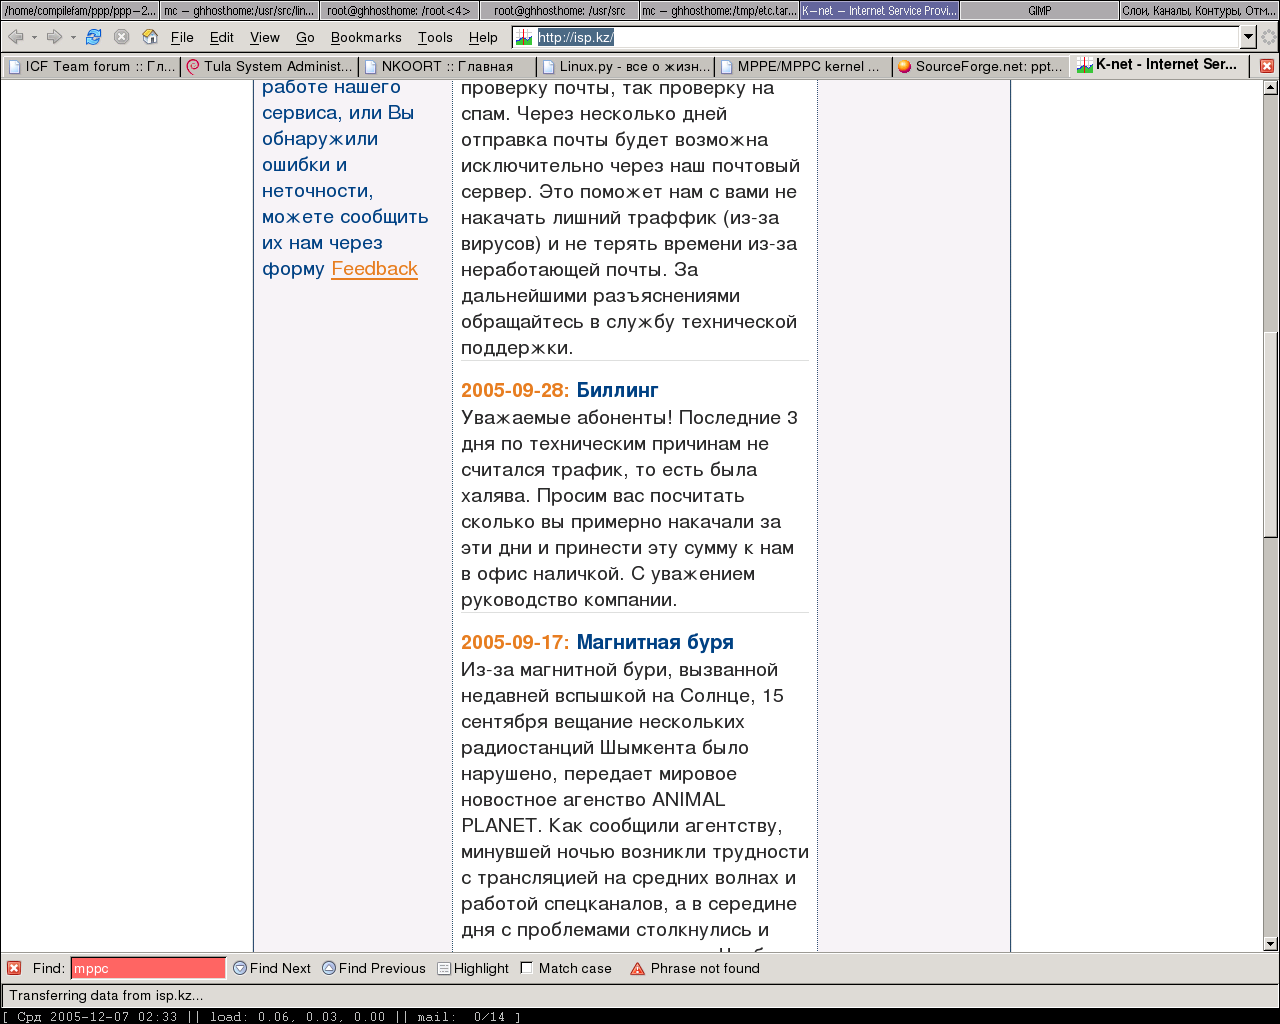This screenshot has height=1024, width=1280.
Task: Switch to mc – ghhosthome:/tmp/etc.tar window
Action: coord(720,10)
